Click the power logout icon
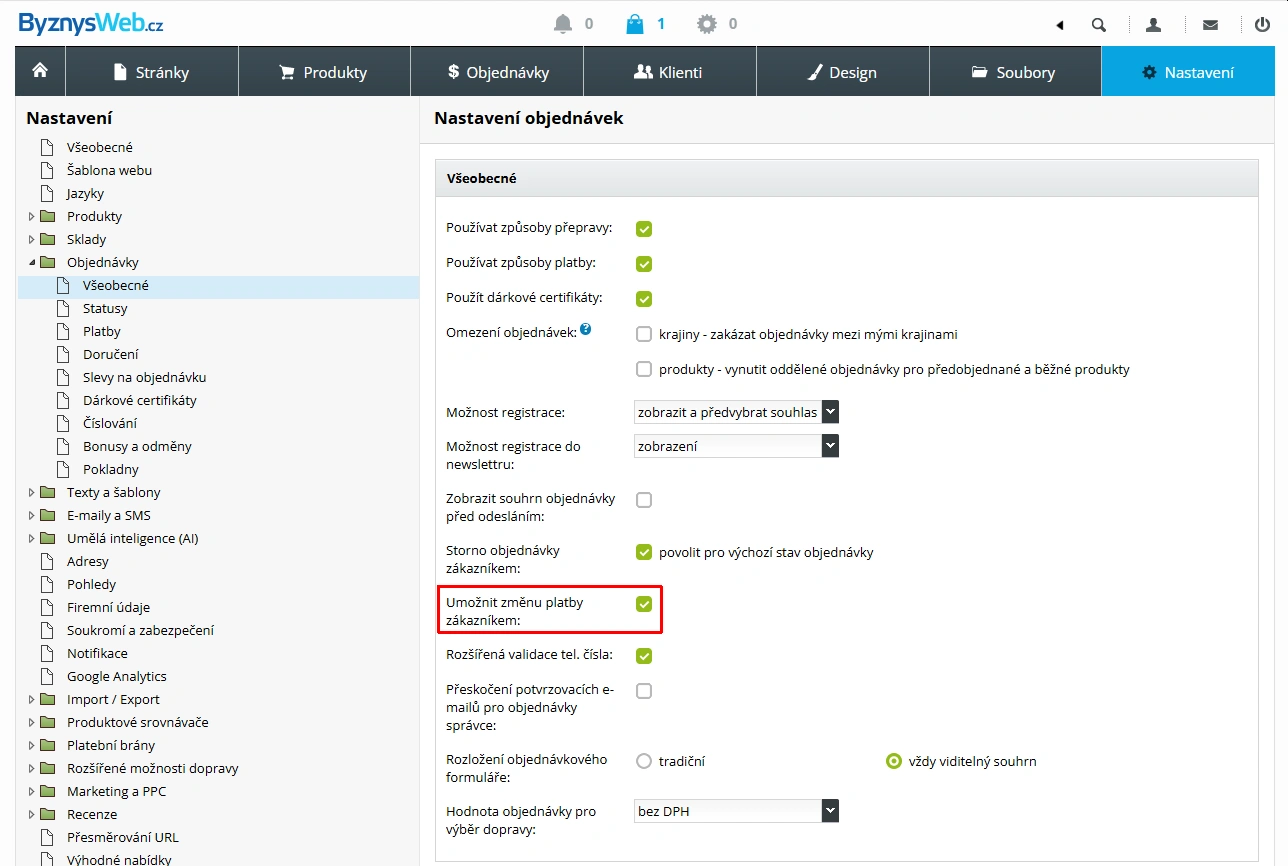 [1262, 25]
